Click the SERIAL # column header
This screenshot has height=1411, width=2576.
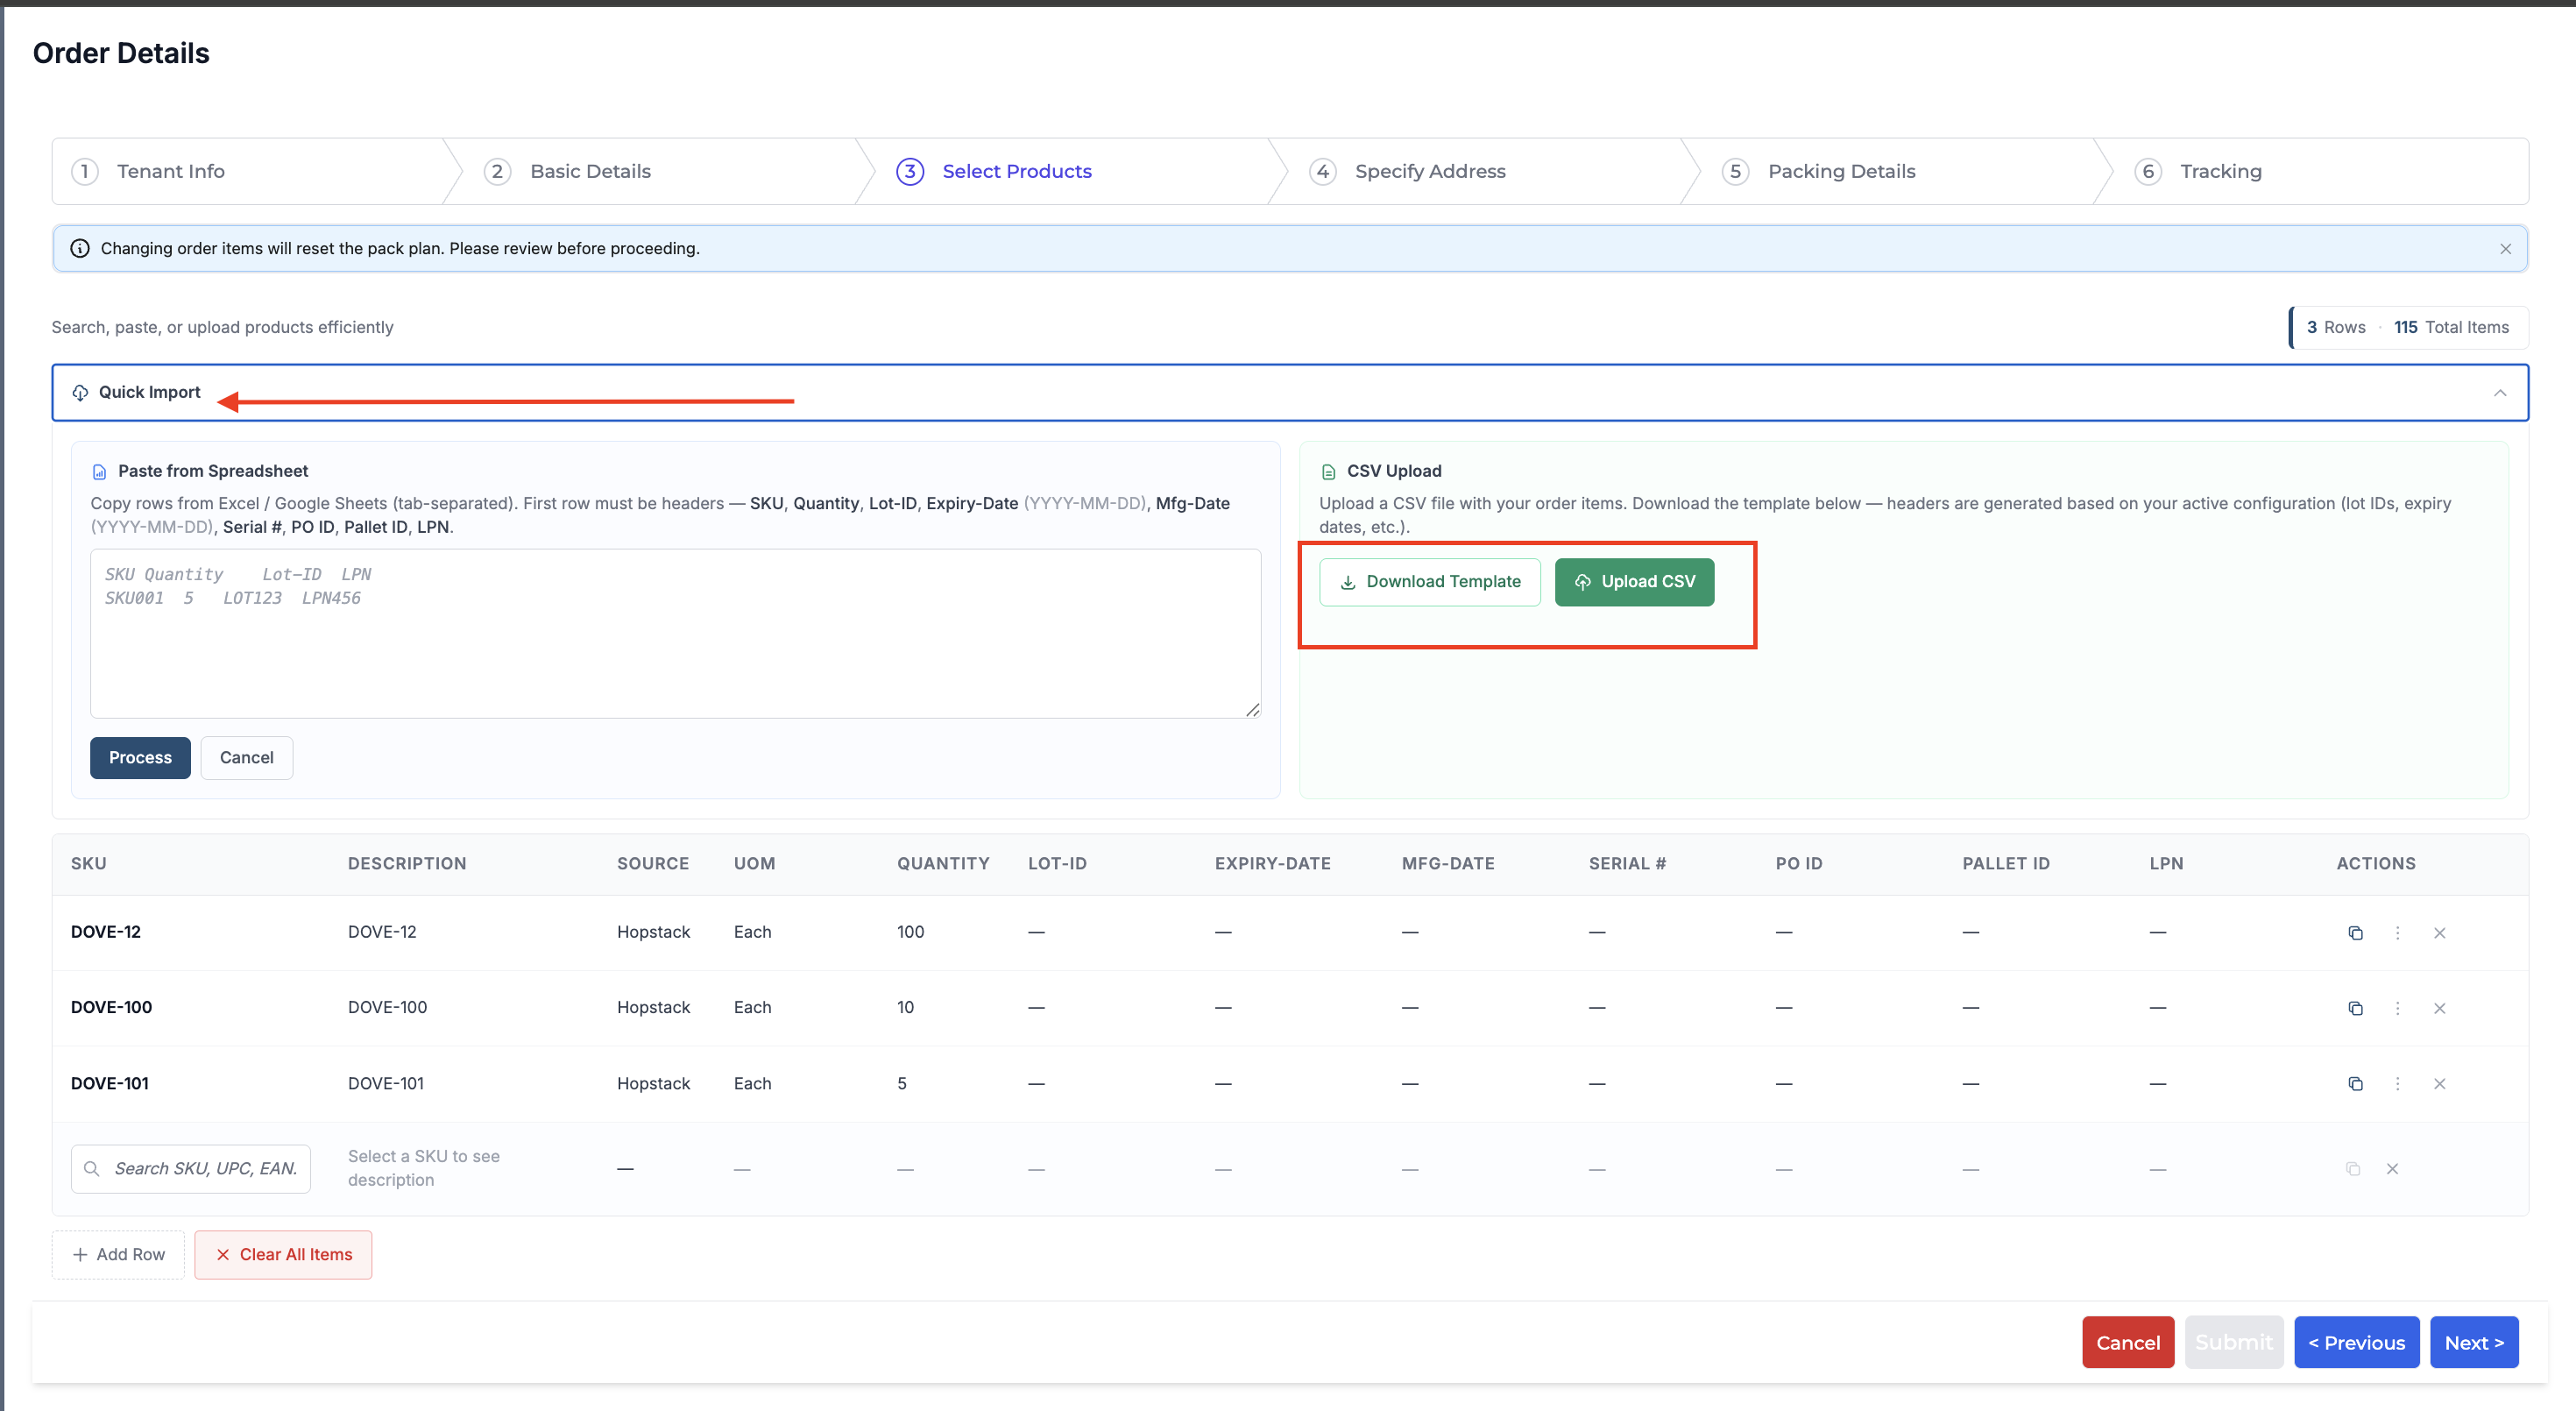(x=1627, y=863)
